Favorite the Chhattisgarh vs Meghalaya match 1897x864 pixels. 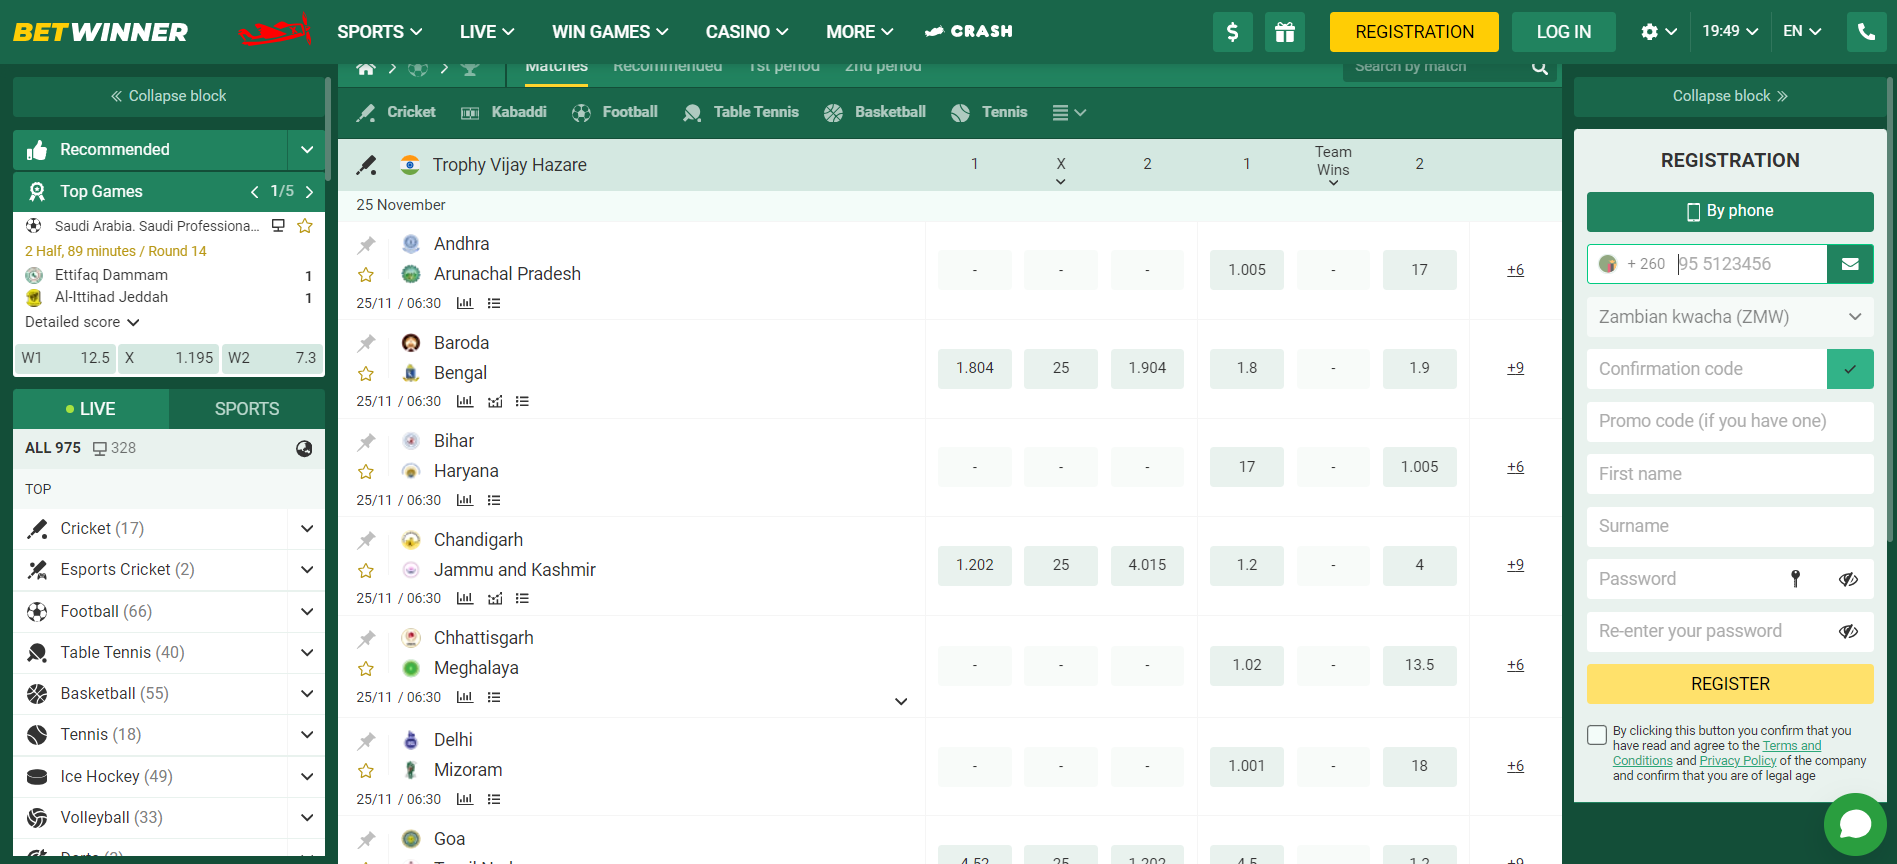click(x=366, y=668)
